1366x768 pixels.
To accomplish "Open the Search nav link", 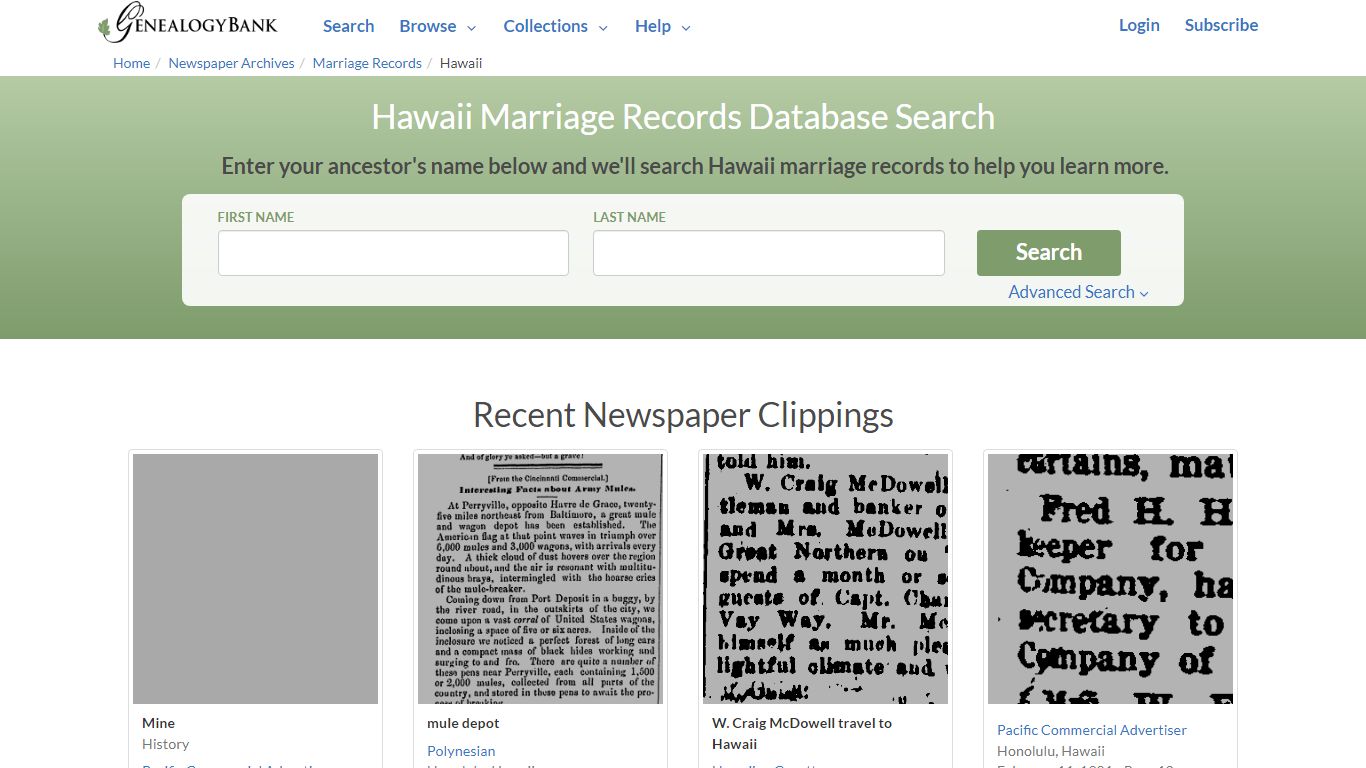I will coord(348,26).
